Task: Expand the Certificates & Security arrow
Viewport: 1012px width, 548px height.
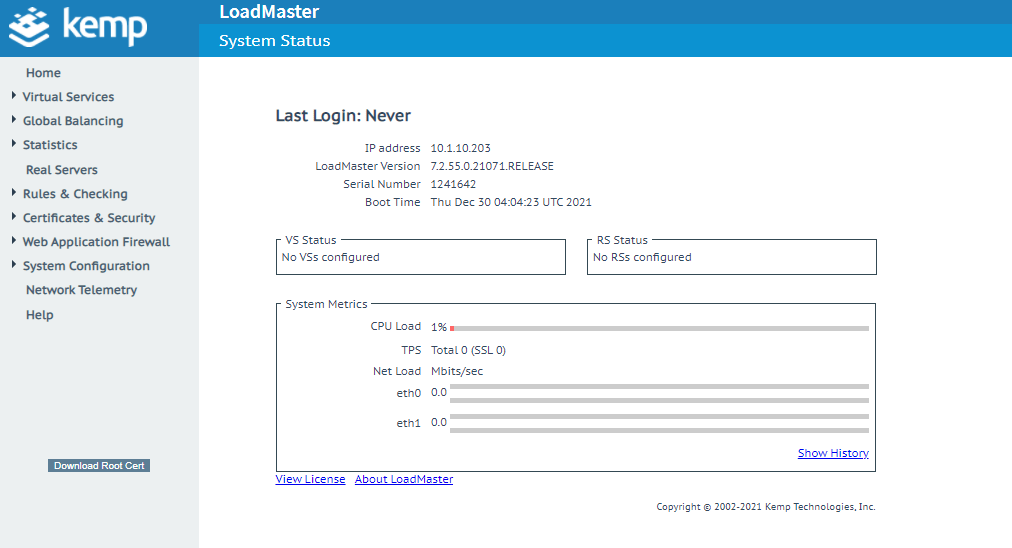Action: (14, 217)
